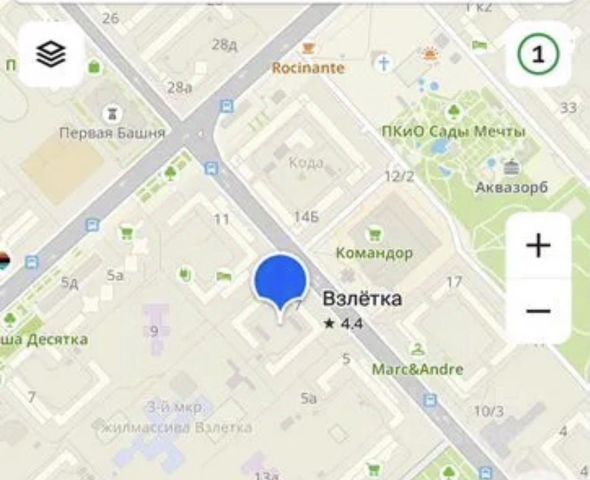Select the Rocinante cafe icon
The width and height of the screenshot is (590, 480).
point(308,49)
